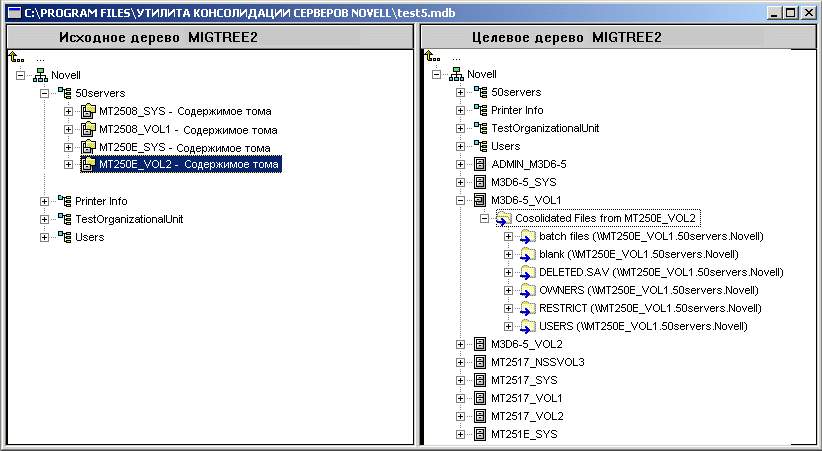The image size is (822, 451).
Task: Click the DELETED.SAV folder icon
Action: (527, 273)
